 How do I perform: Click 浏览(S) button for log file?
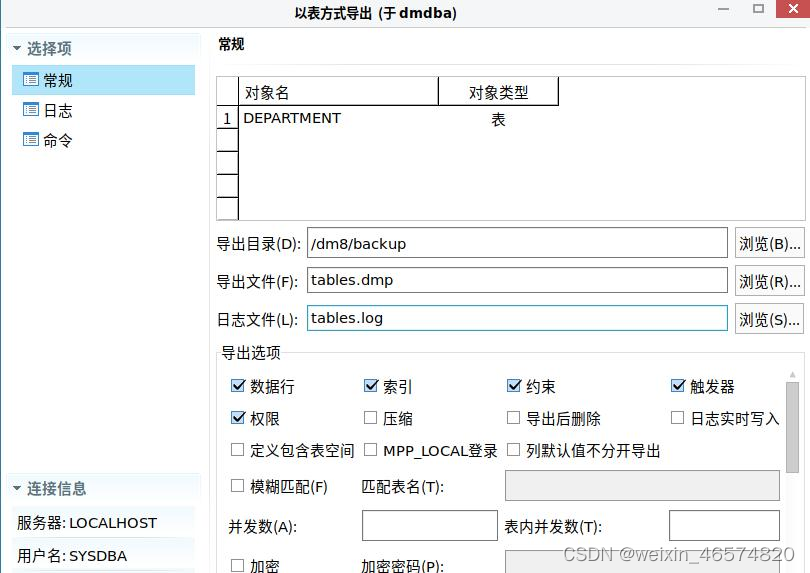point(769,319)
